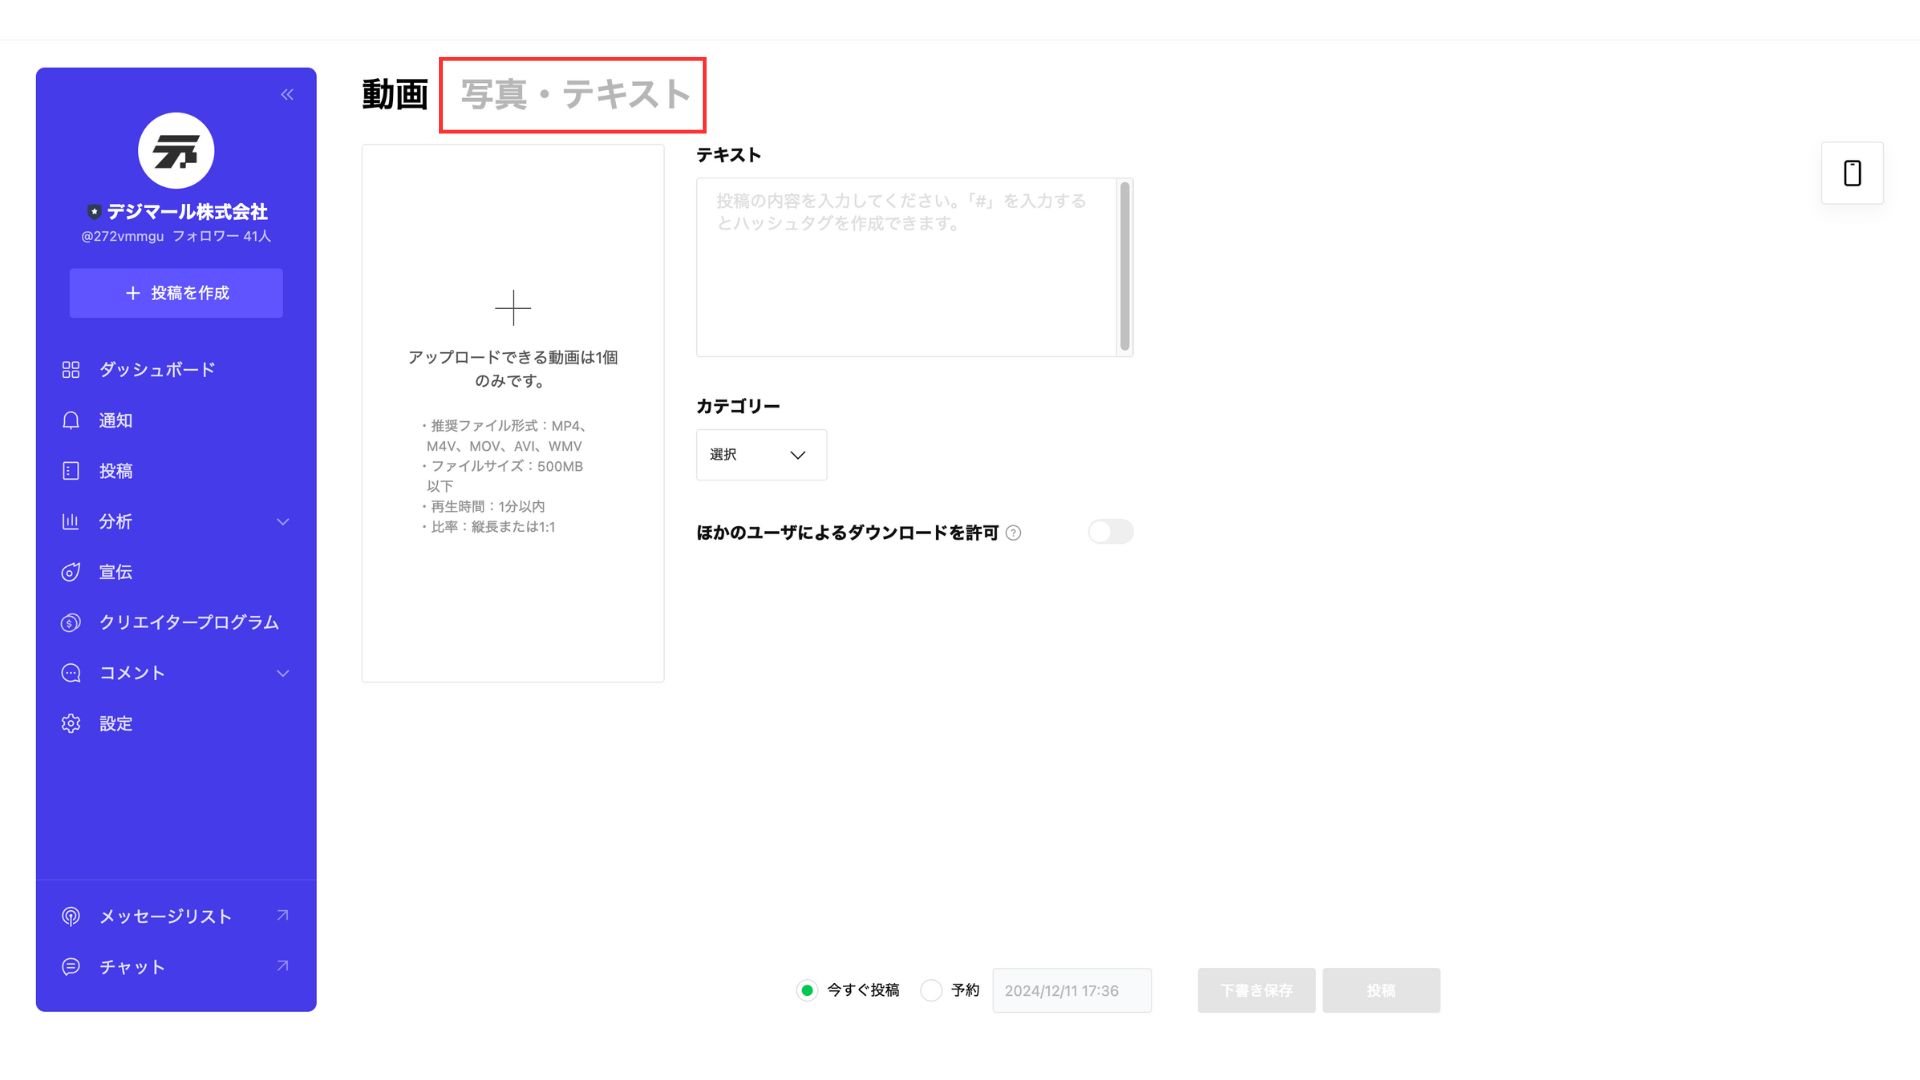
Task: Click the notification bell icon
Action: 71,420
